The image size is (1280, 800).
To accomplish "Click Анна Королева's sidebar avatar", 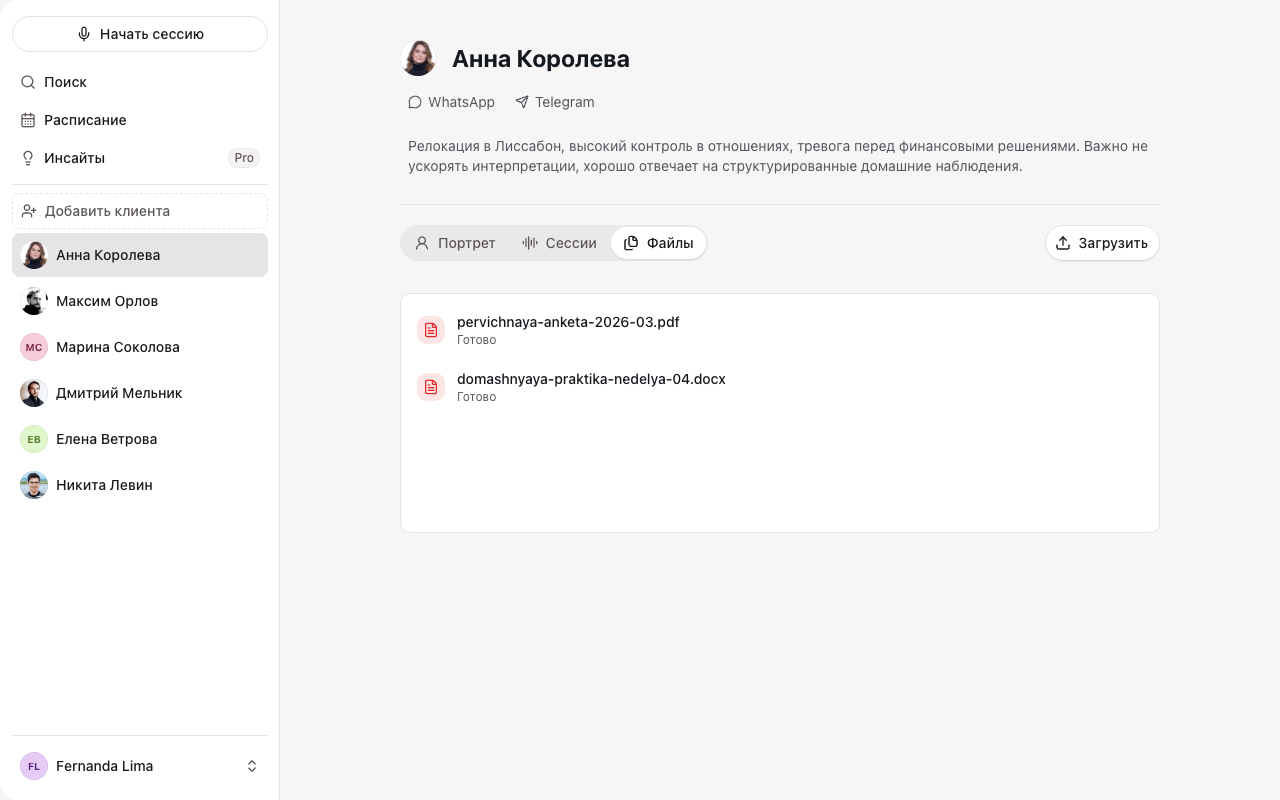I will tap(34, 255).
